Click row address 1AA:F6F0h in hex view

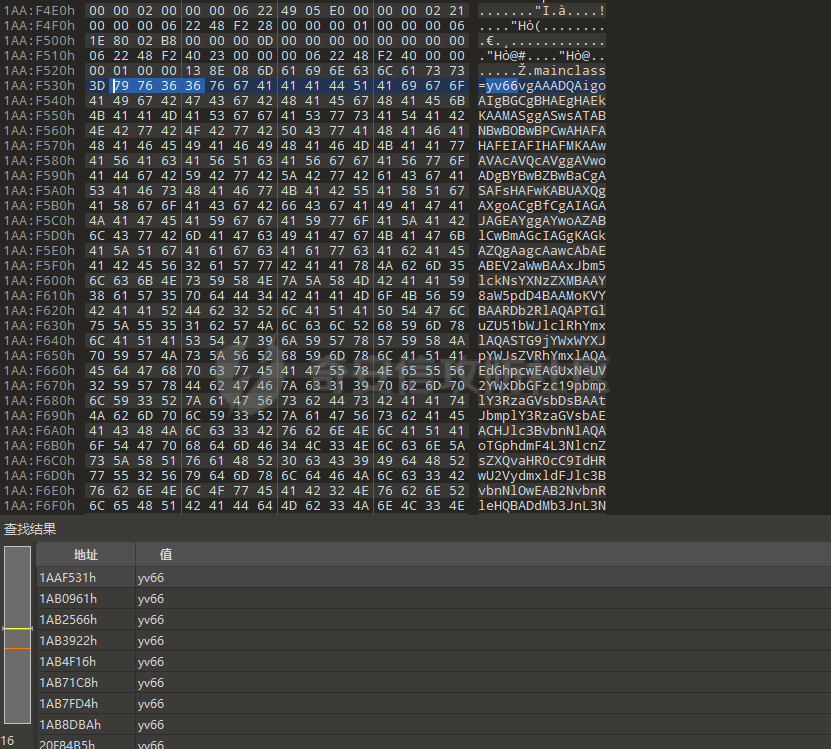click(39, 506)
